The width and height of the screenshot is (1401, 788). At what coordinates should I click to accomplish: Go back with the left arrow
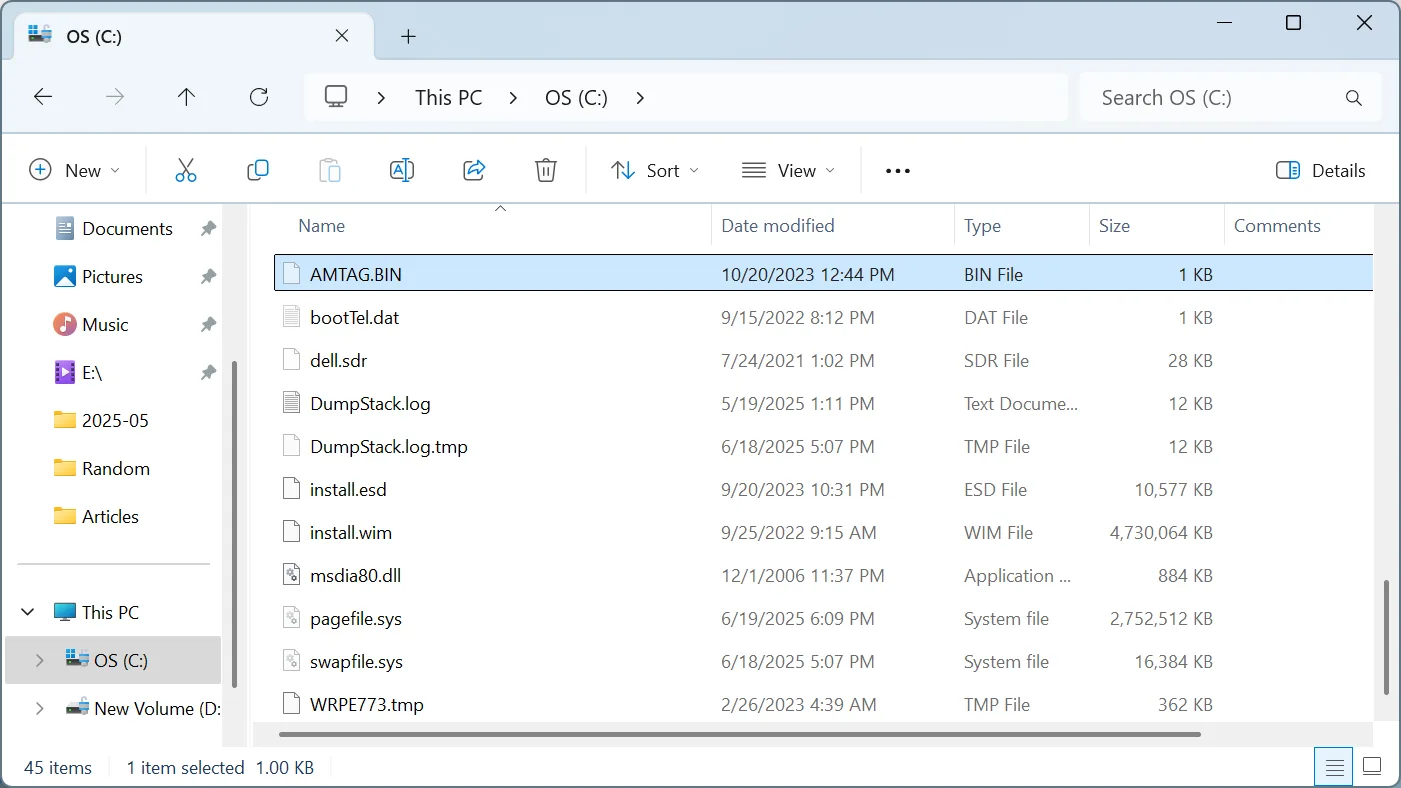[43, 97]
